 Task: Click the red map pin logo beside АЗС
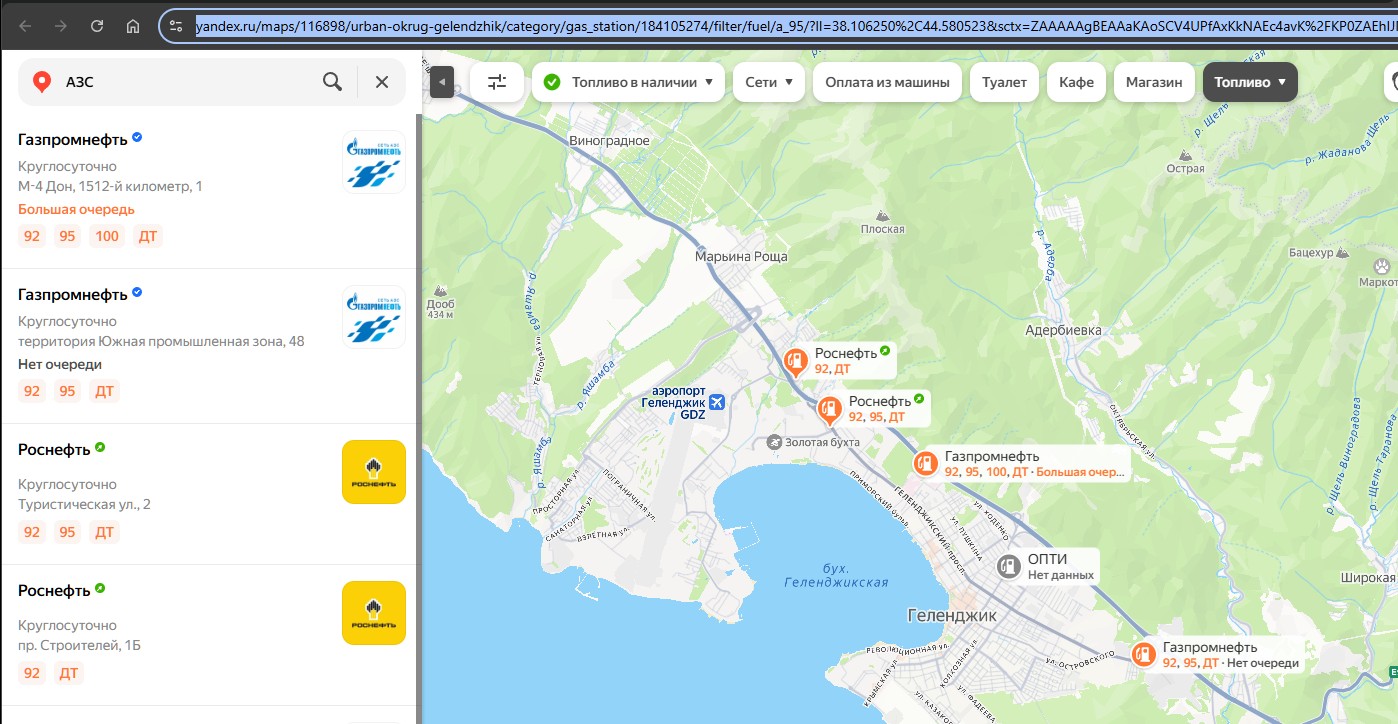coord(42,82)
